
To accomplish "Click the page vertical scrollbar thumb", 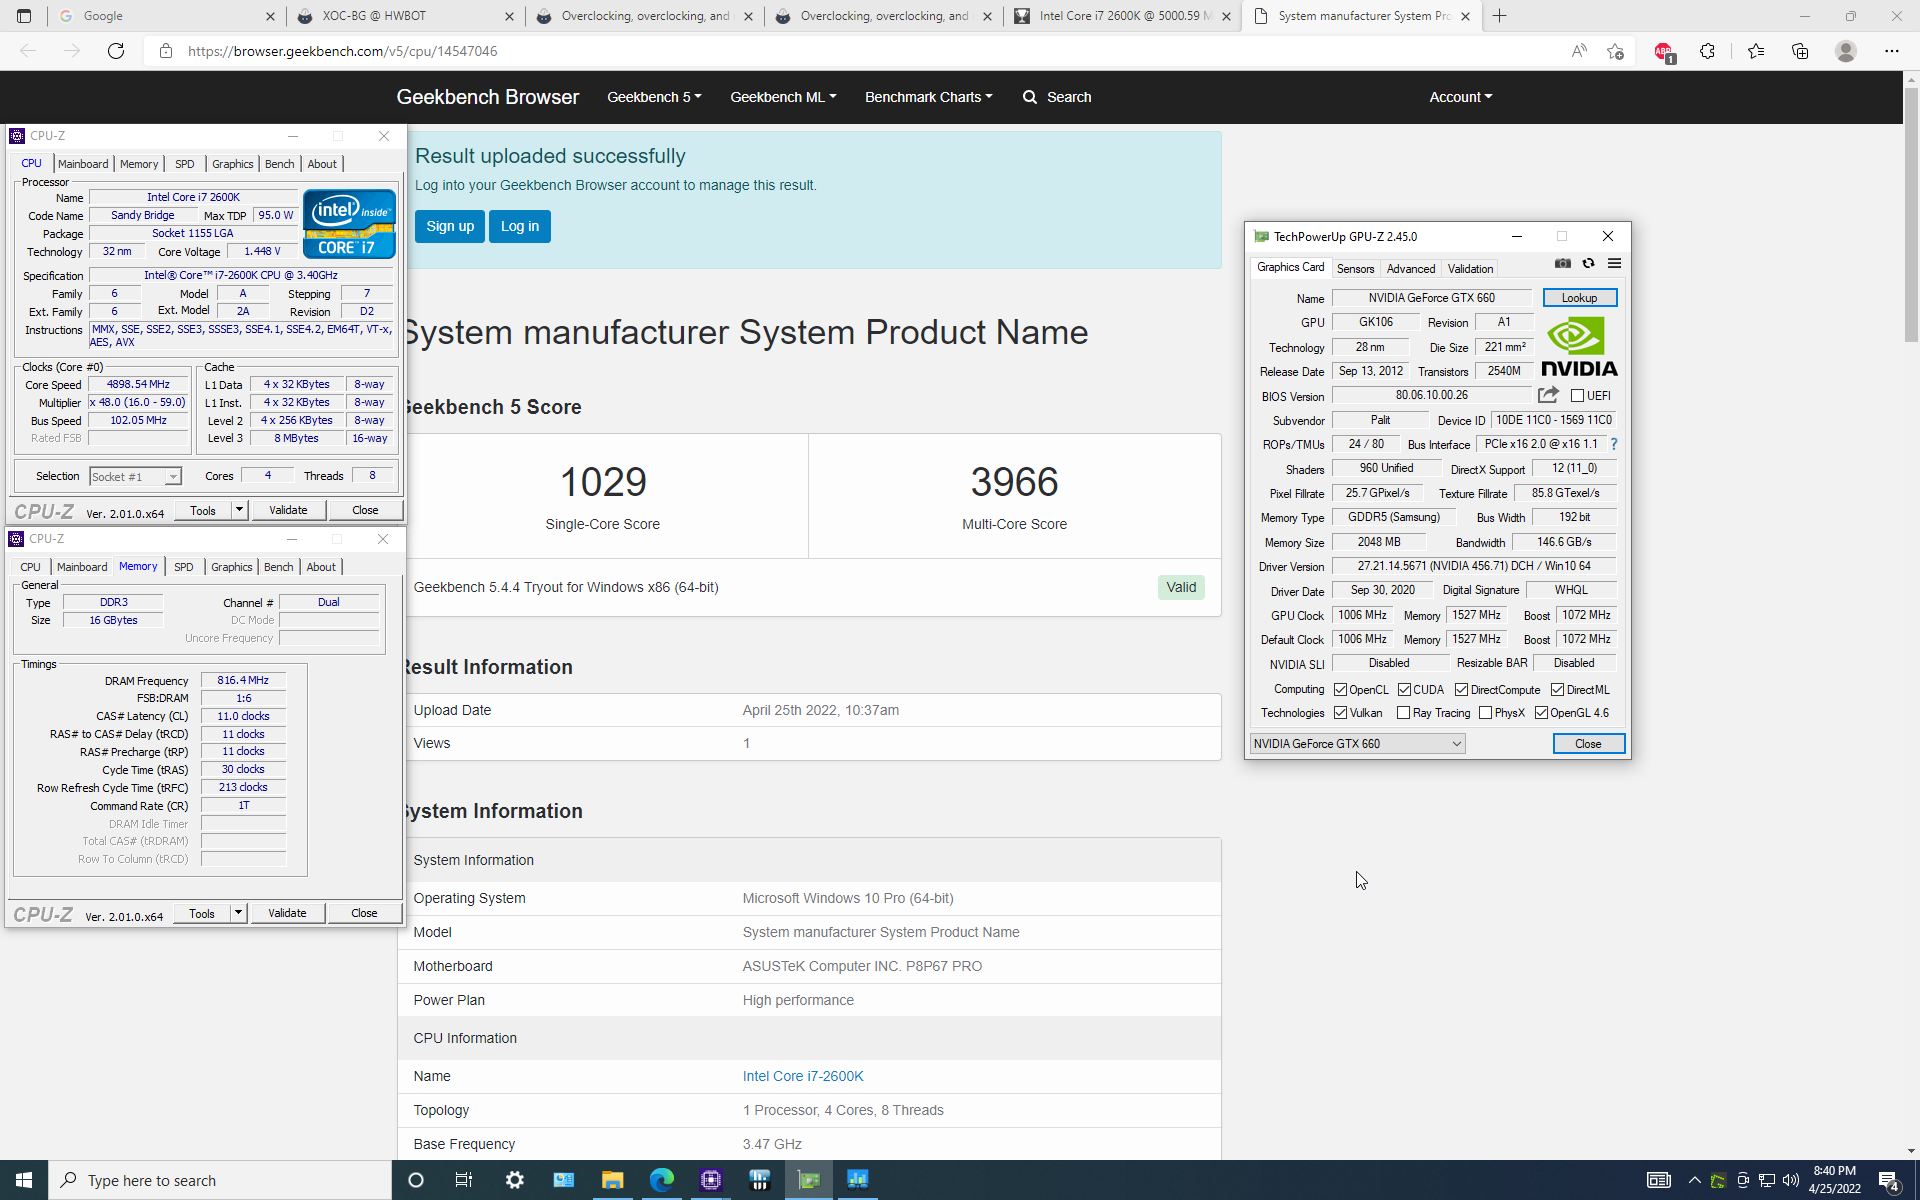I will tap(1911, 215).
